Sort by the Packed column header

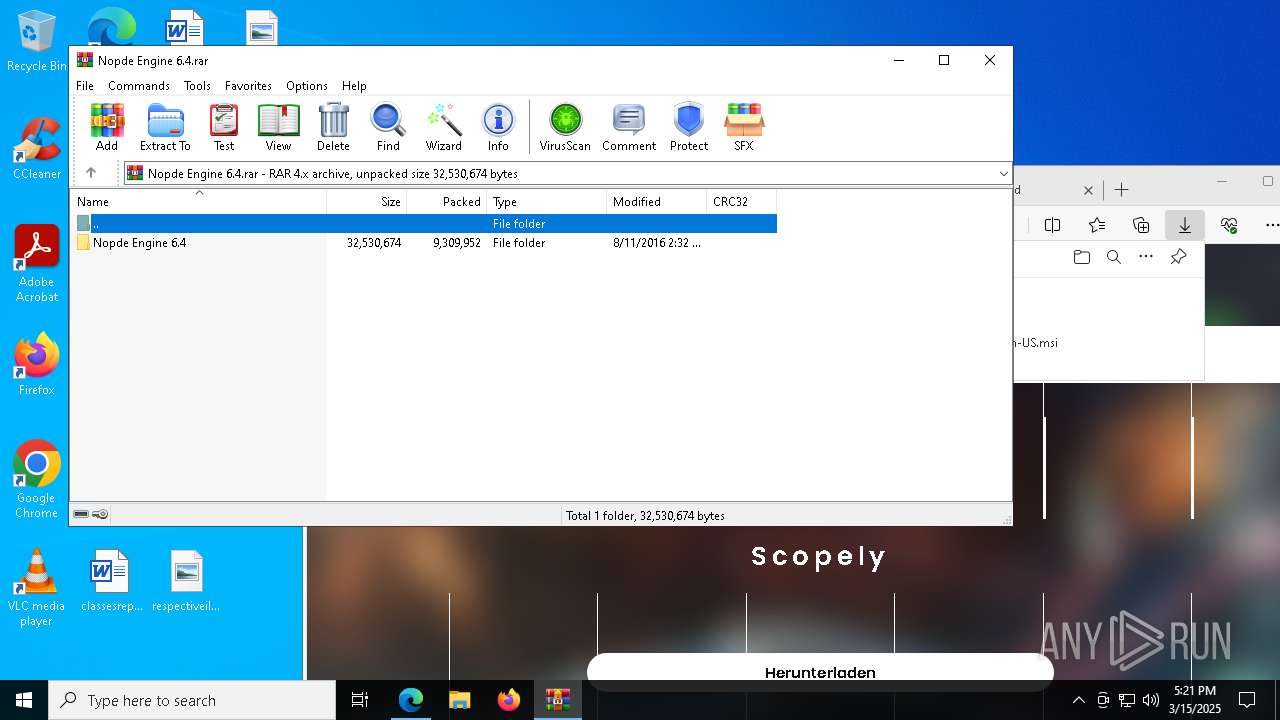(x=447, y=201)
